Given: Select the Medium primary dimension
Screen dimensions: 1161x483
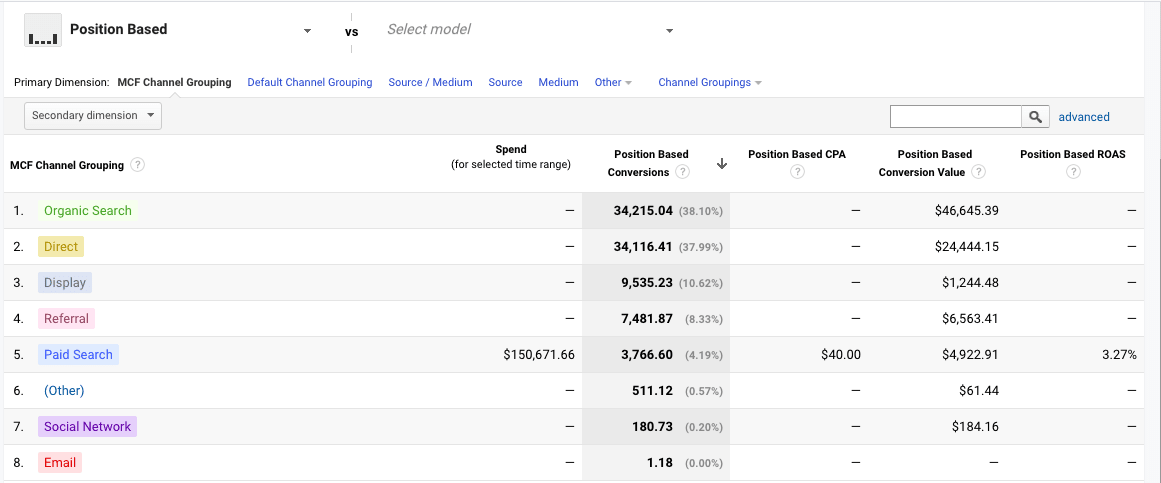Looking at the screenshot, I should pos(558,83).
